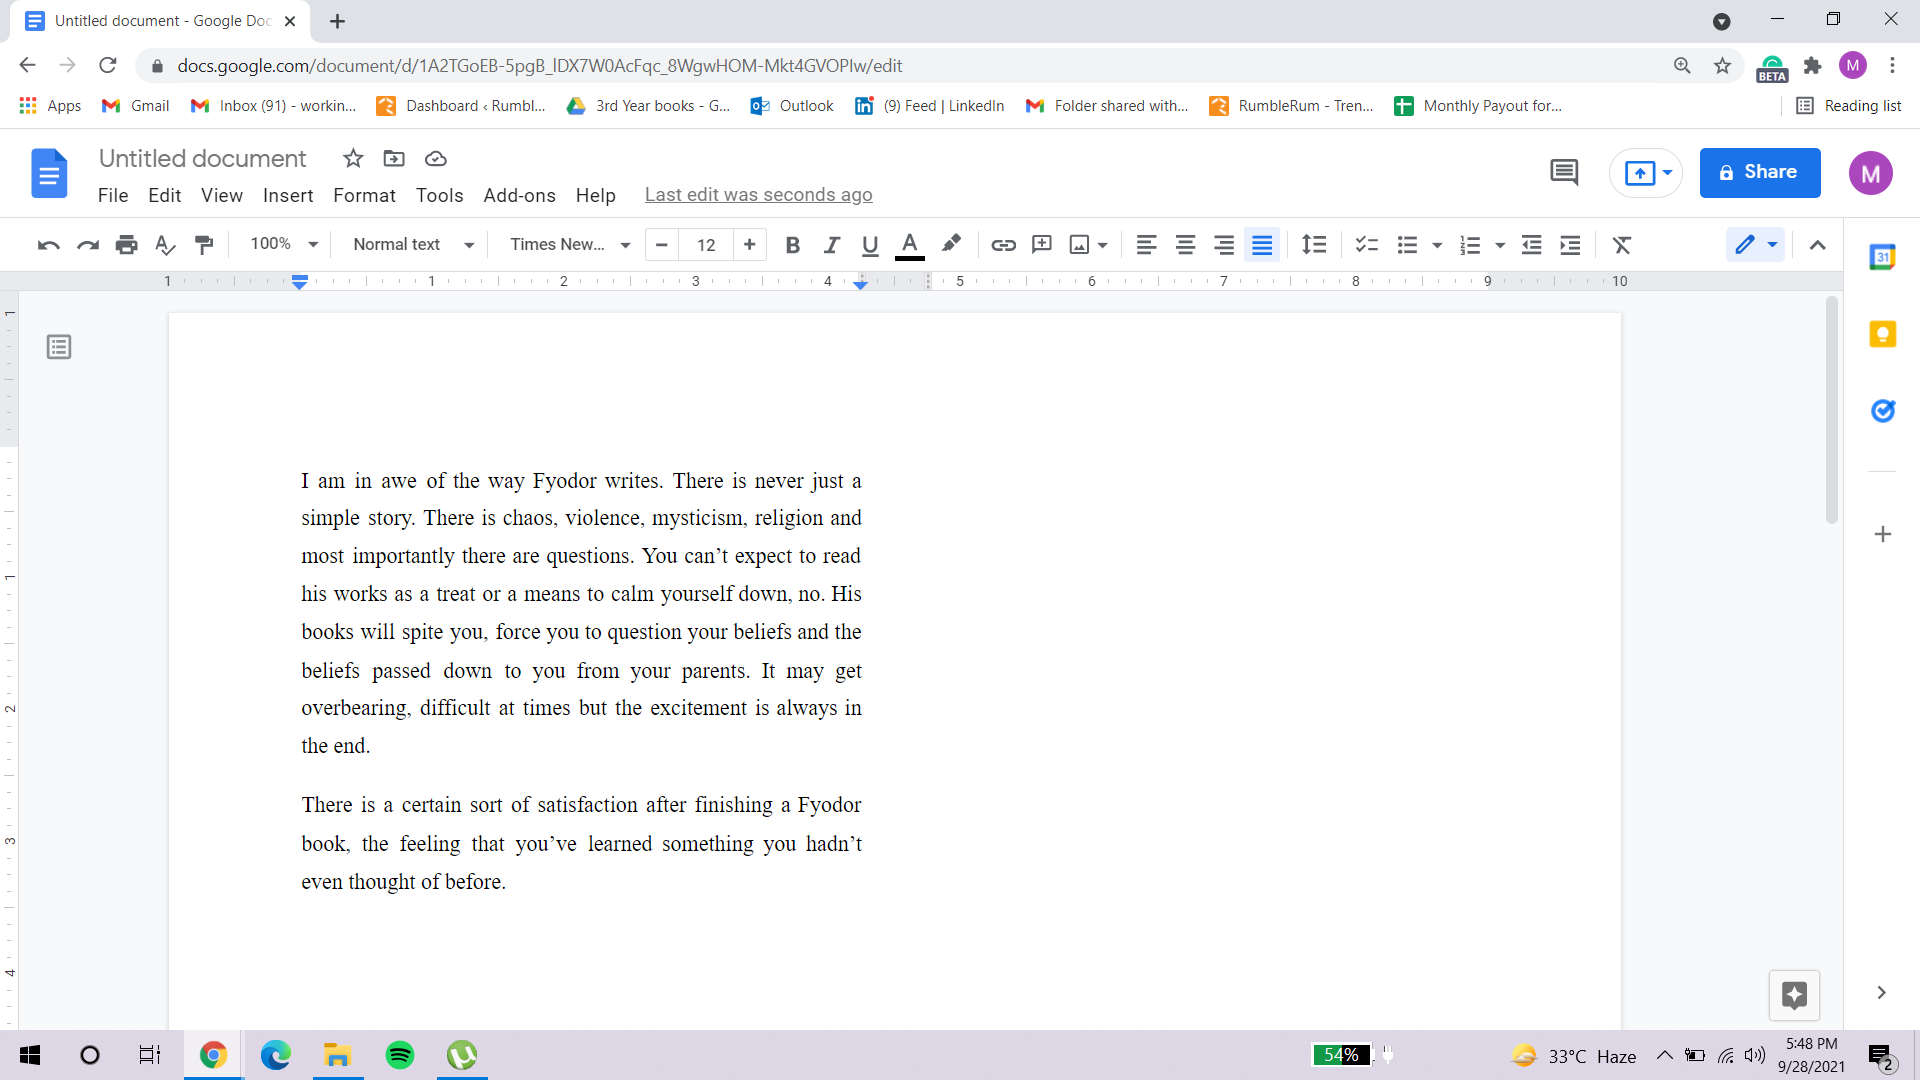Open Gmail bookmark
This screenshot has height=1080, width=1920.
[136, 106]
